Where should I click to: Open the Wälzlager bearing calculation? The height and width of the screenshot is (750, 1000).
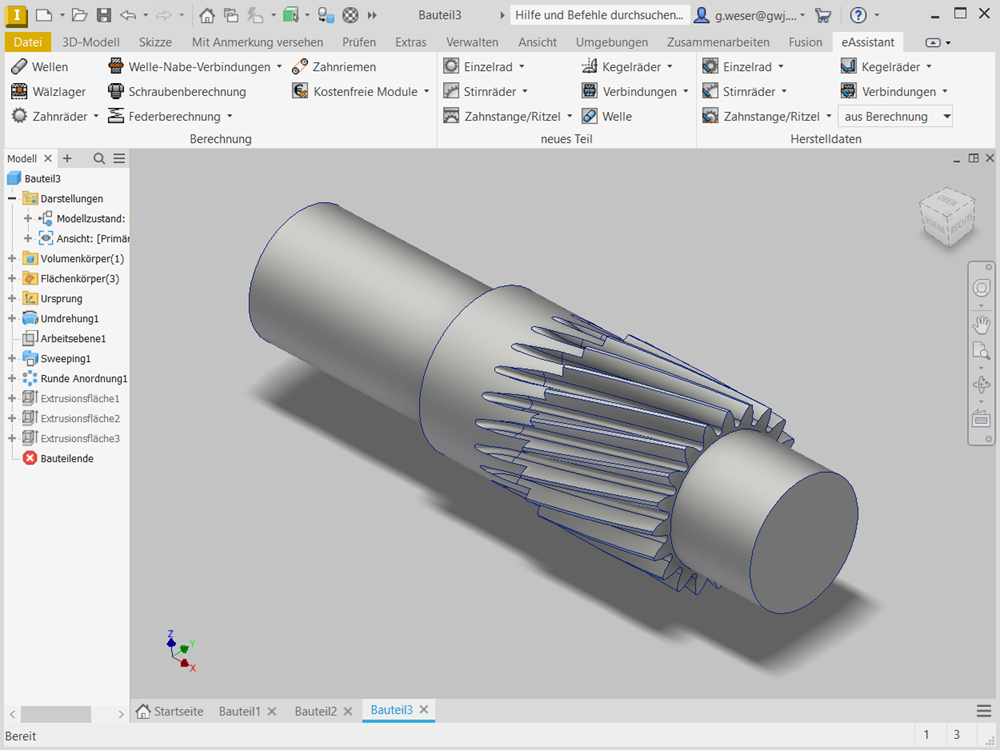coord(20,92)
